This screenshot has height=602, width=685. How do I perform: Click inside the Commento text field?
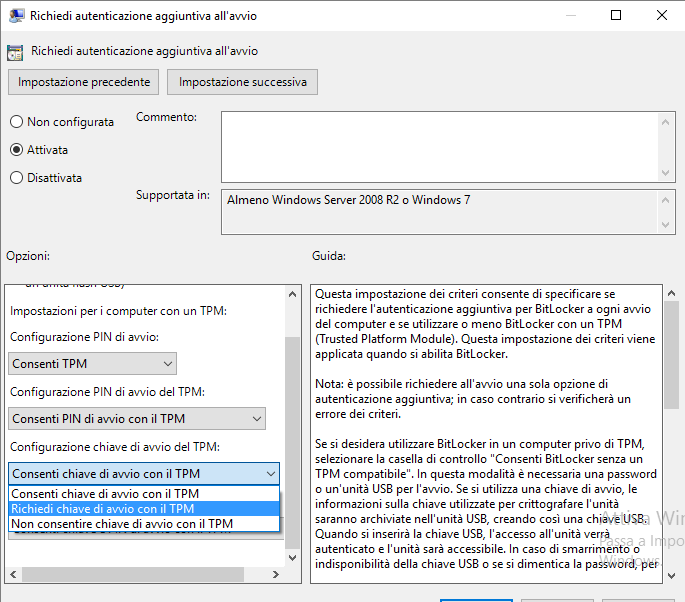coord(440,146)
